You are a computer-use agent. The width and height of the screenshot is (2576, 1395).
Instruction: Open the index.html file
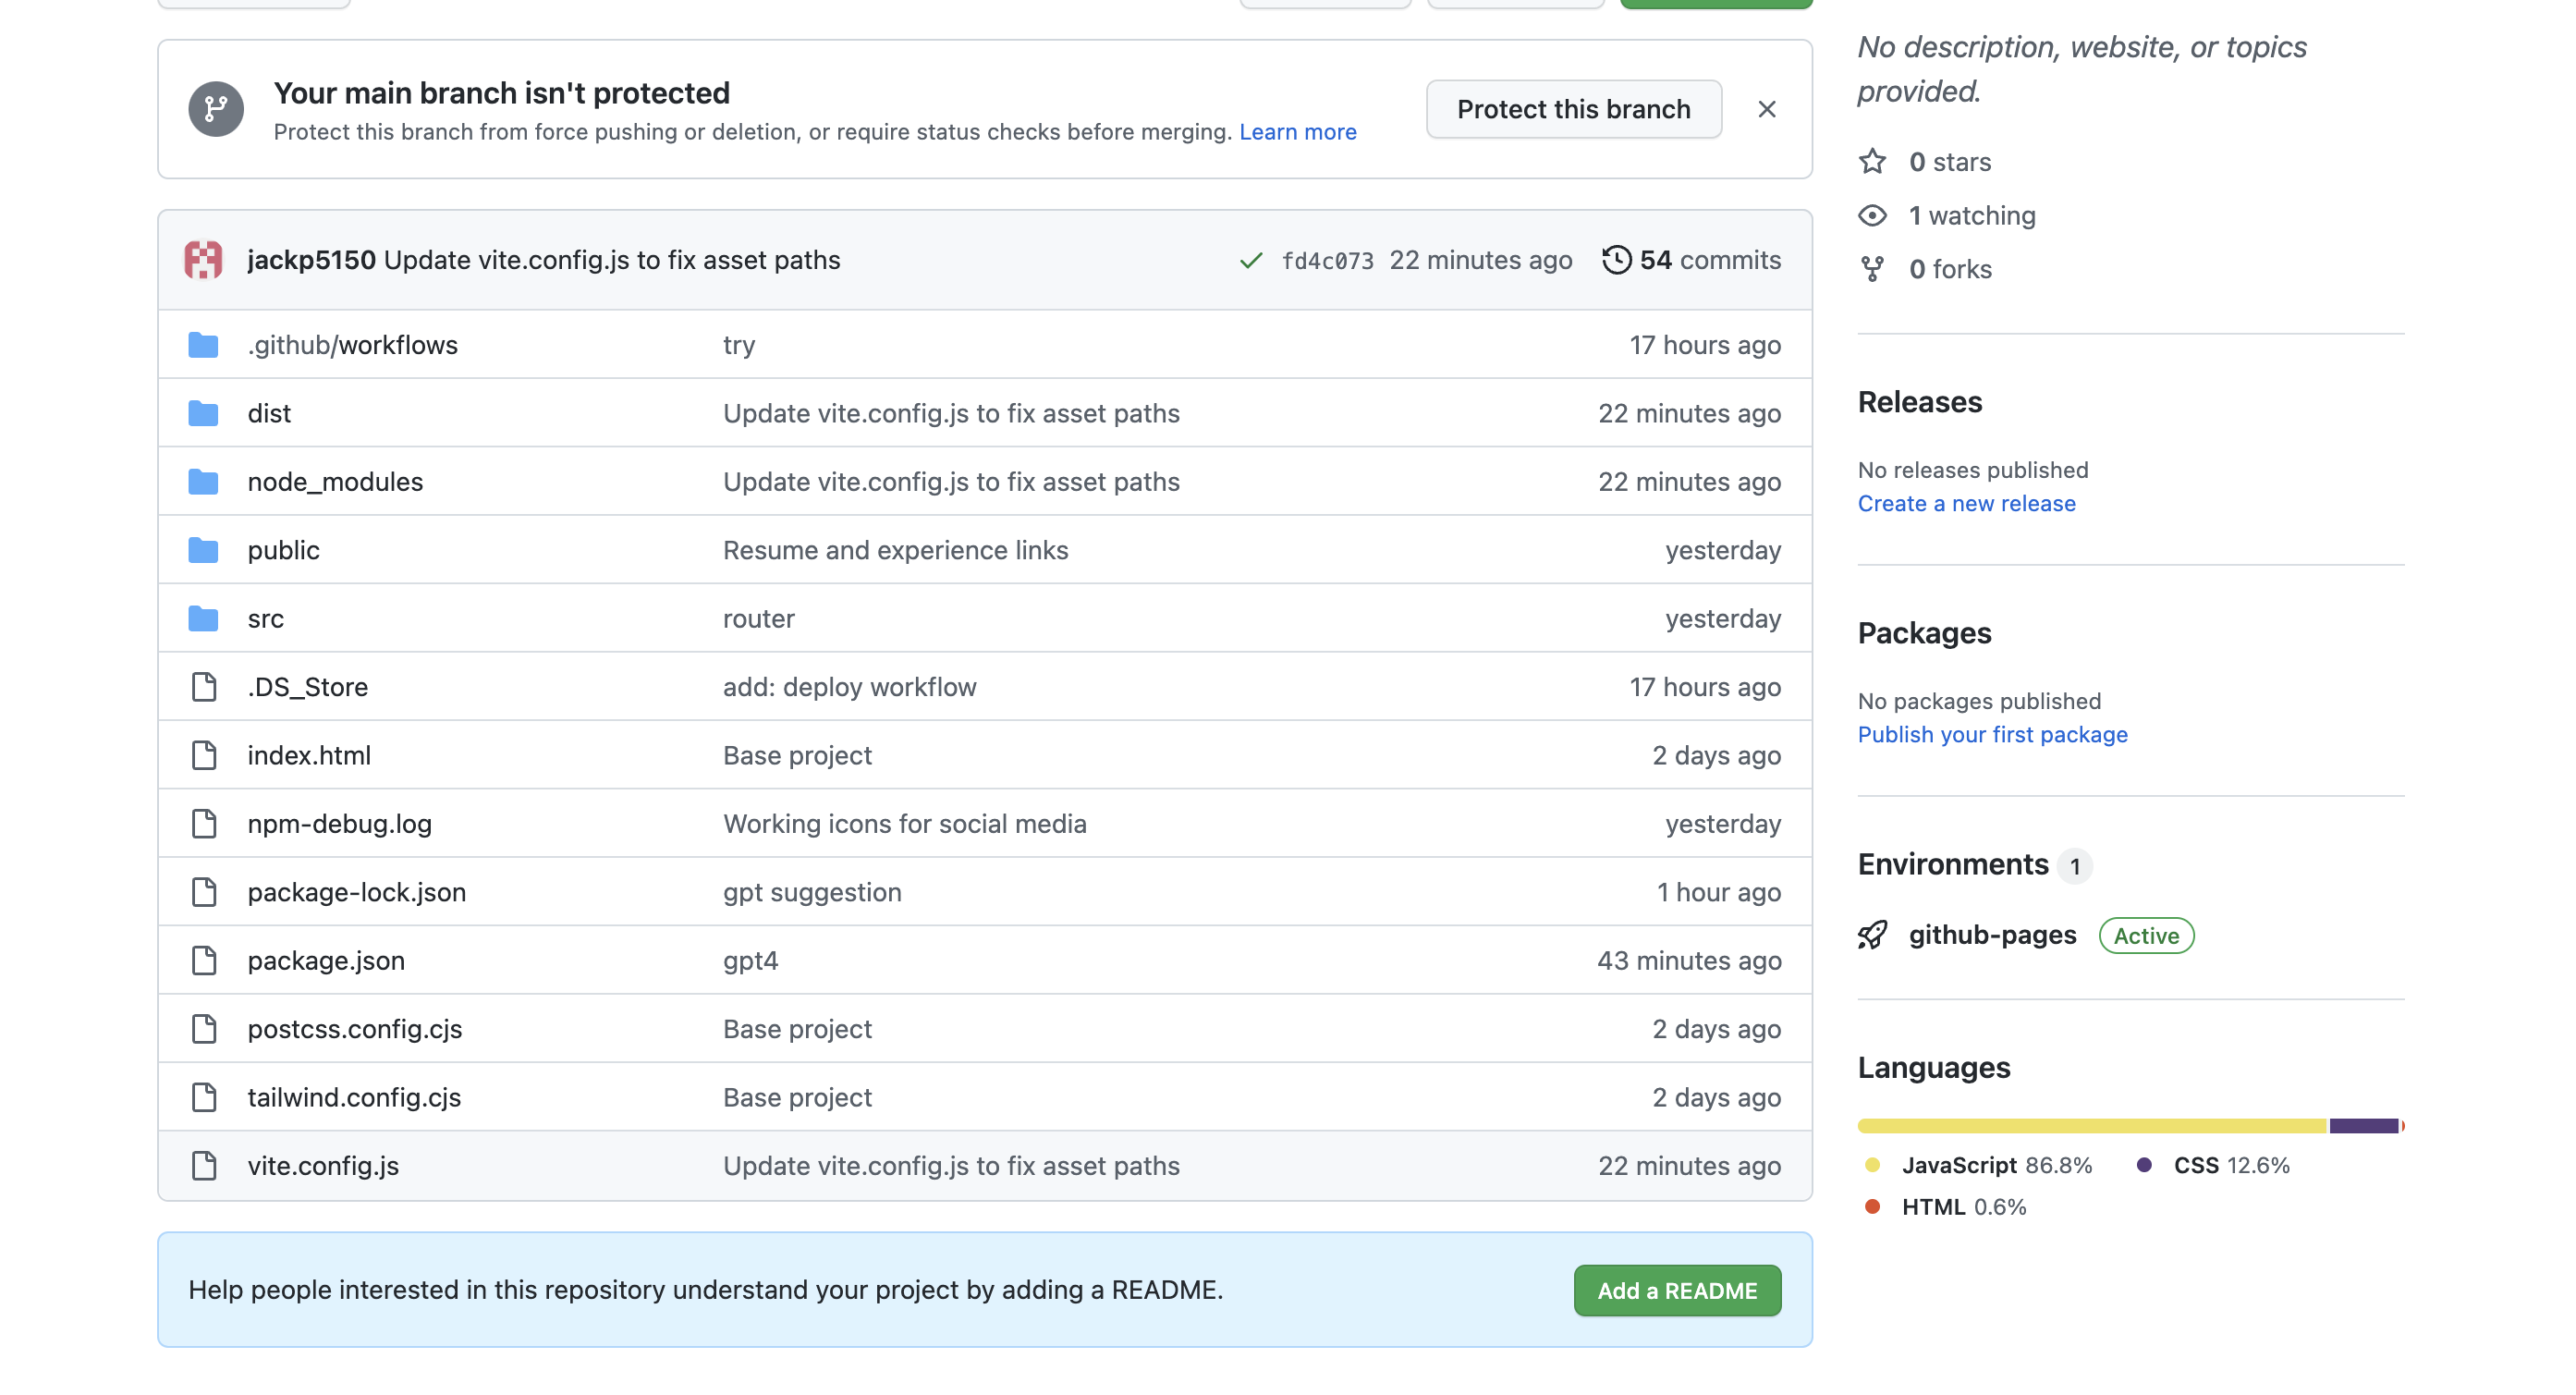(x=309, y=755)
